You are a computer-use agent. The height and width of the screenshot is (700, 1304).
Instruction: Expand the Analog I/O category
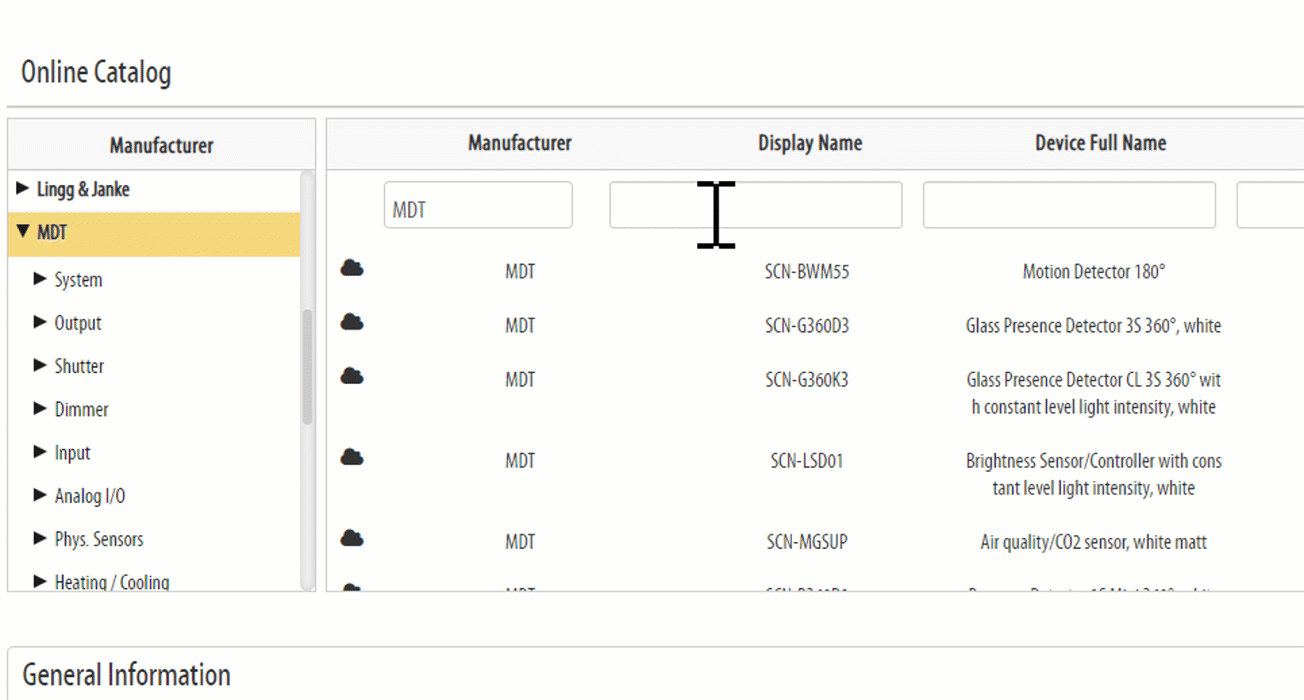(41, 495)
